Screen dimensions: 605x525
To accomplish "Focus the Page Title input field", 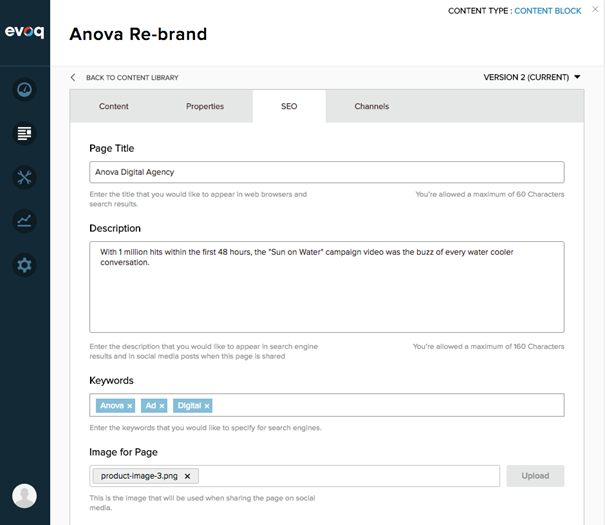I will pos(327,172).
